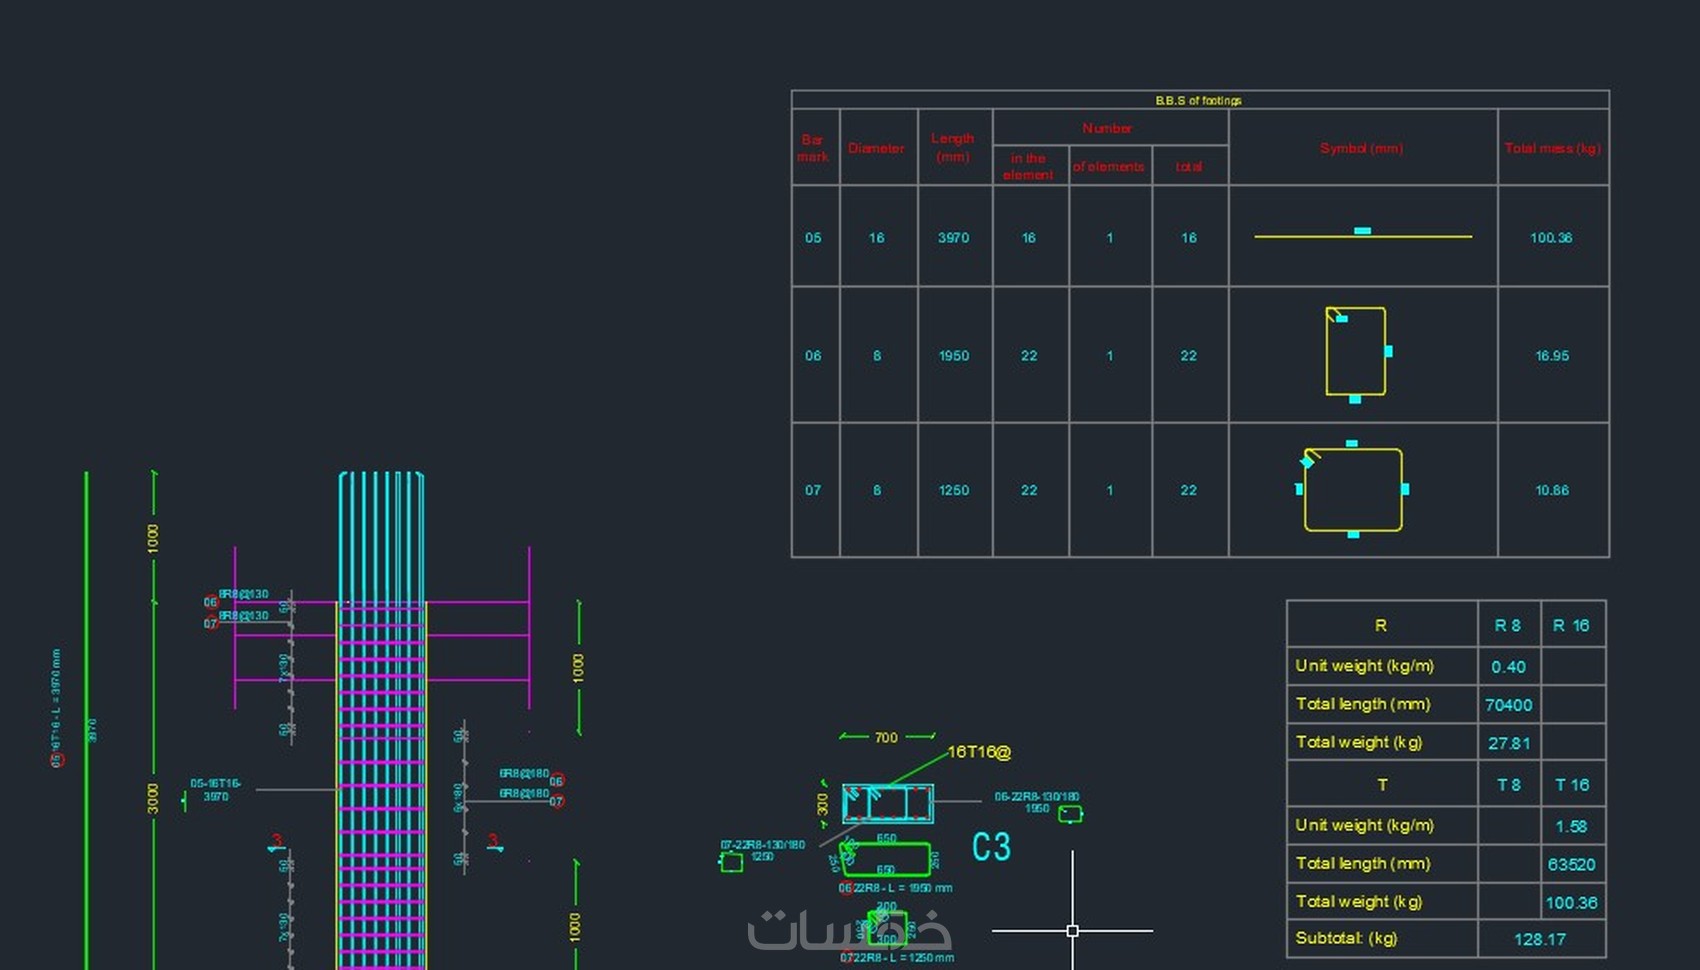Screen dimensions: 1700x970
Task: Select the total mass value 10.86
Action: (x=1552, y=490)
